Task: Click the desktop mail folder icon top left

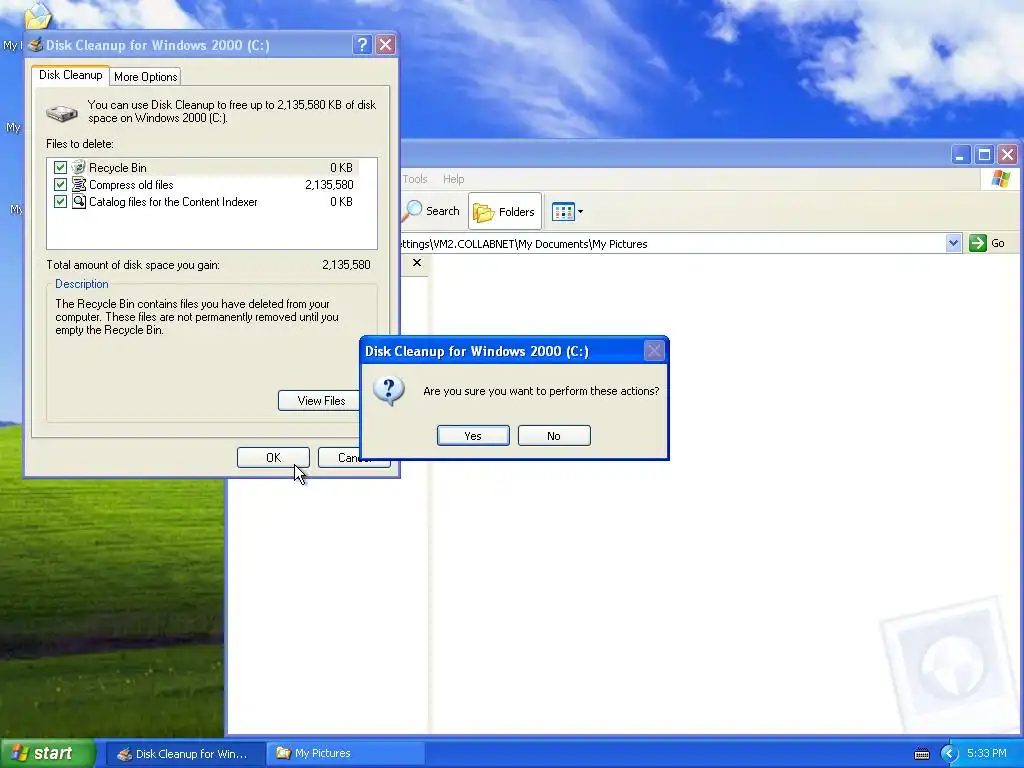Action: tap(37, 16)
